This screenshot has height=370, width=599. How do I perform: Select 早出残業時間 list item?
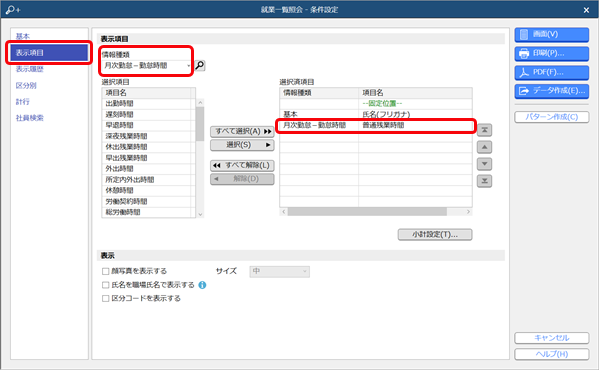click(148, 158)
